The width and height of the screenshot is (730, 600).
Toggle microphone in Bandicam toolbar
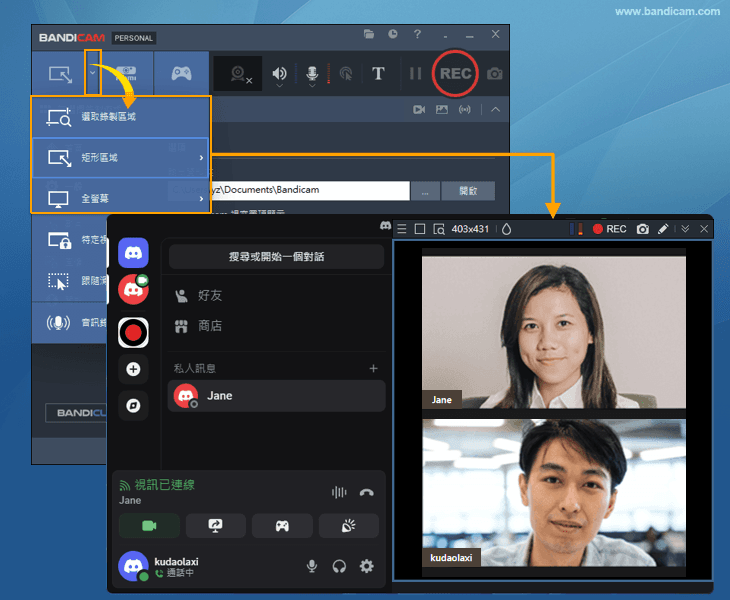tap(312, 74)
